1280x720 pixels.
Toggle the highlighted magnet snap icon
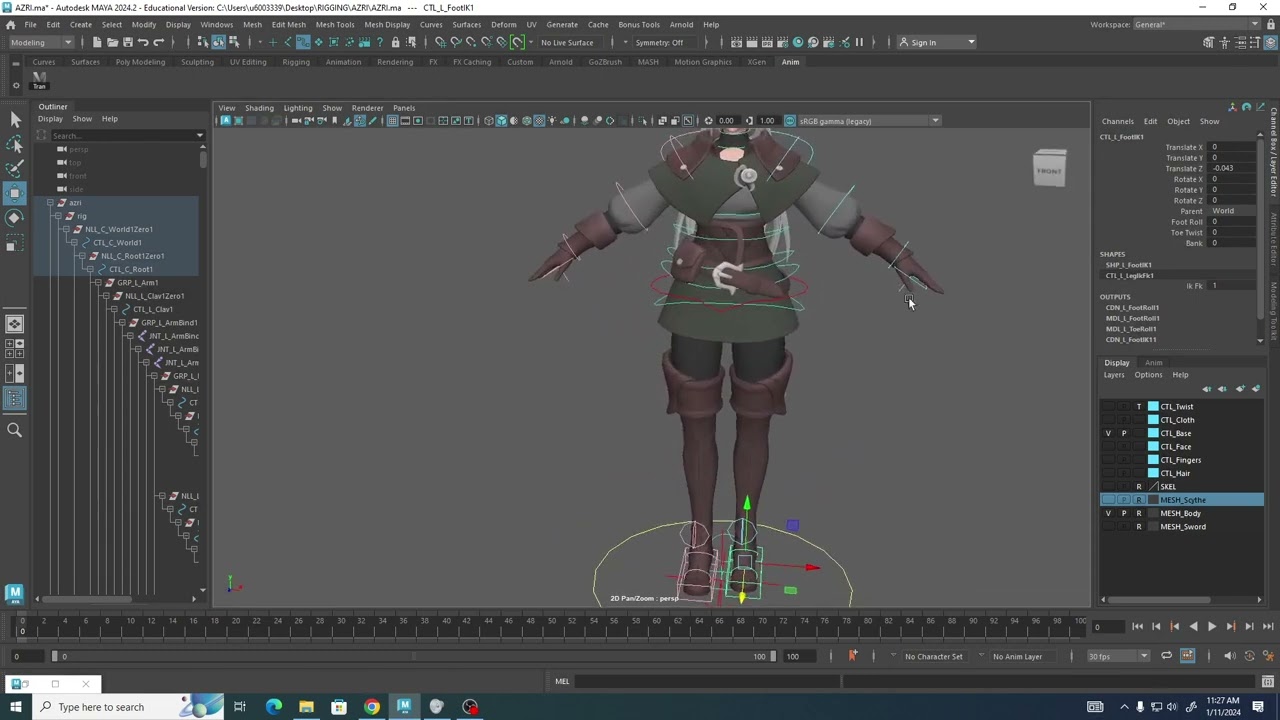coord(517,42)
